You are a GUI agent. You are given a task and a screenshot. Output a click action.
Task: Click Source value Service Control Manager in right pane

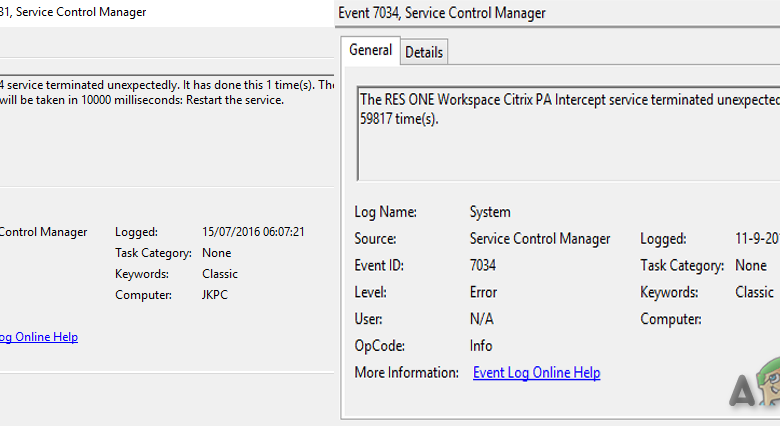click(x=539, y=239)
